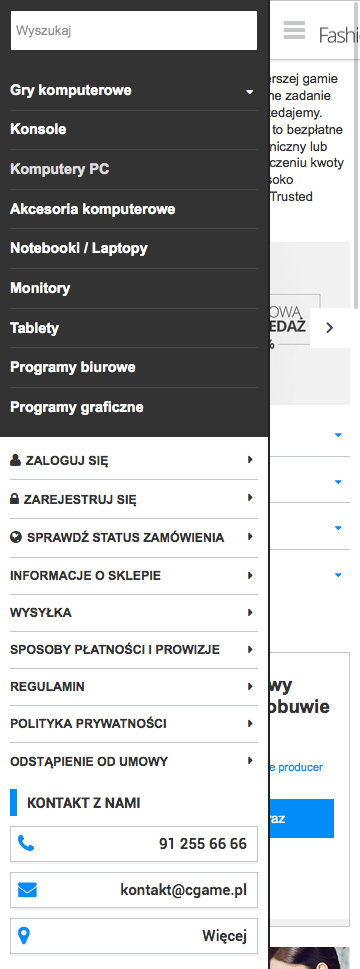
Task: Click the hamburger menu icon
Action: coord(295,30)
